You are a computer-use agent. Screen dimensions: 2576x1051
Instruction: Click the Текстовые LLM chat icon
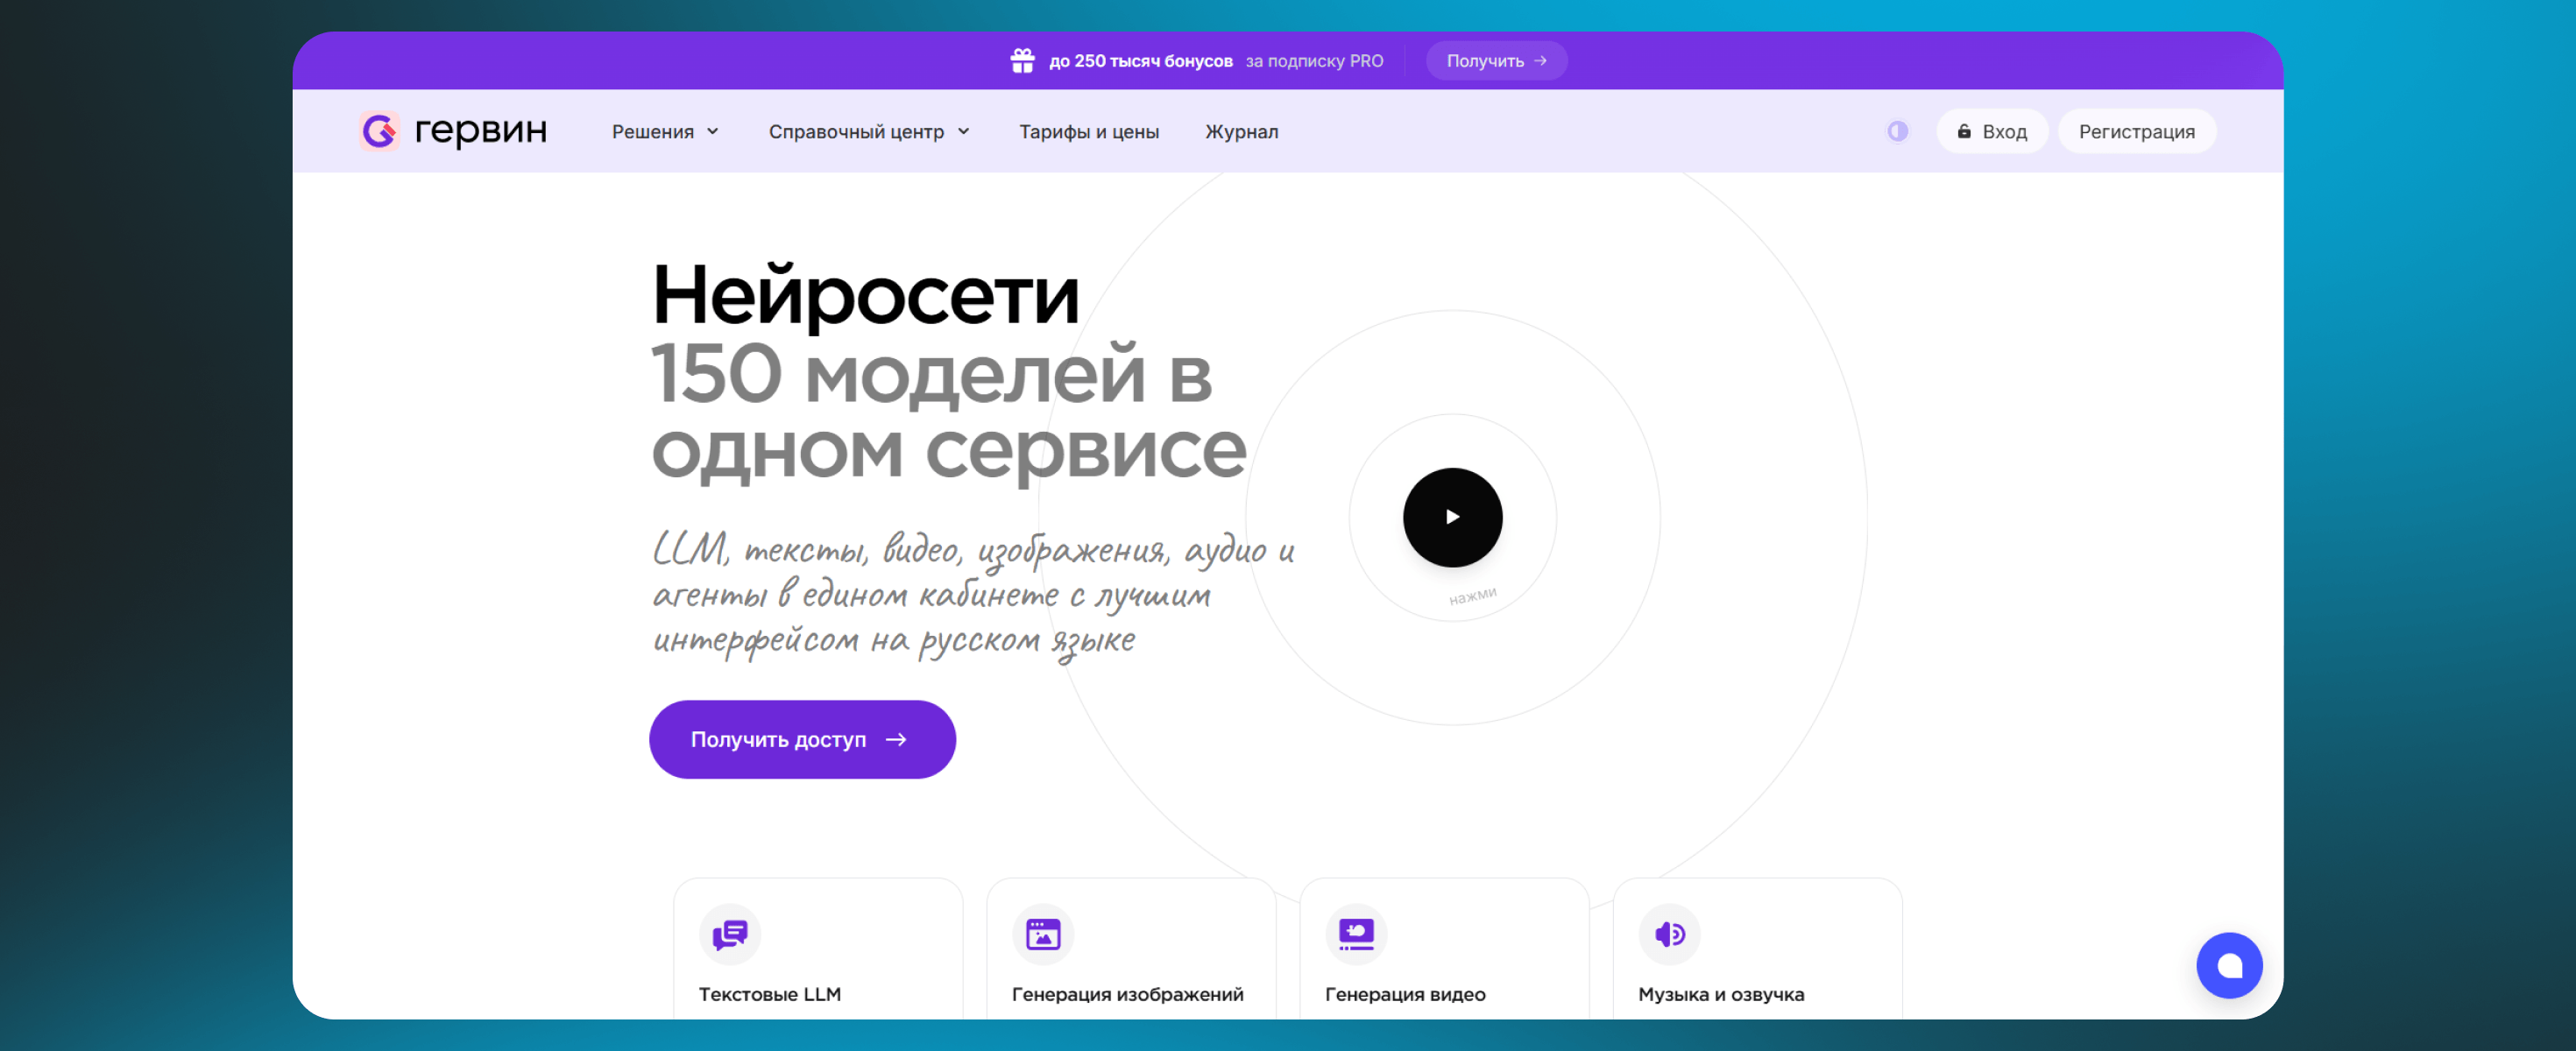point(730,934)
